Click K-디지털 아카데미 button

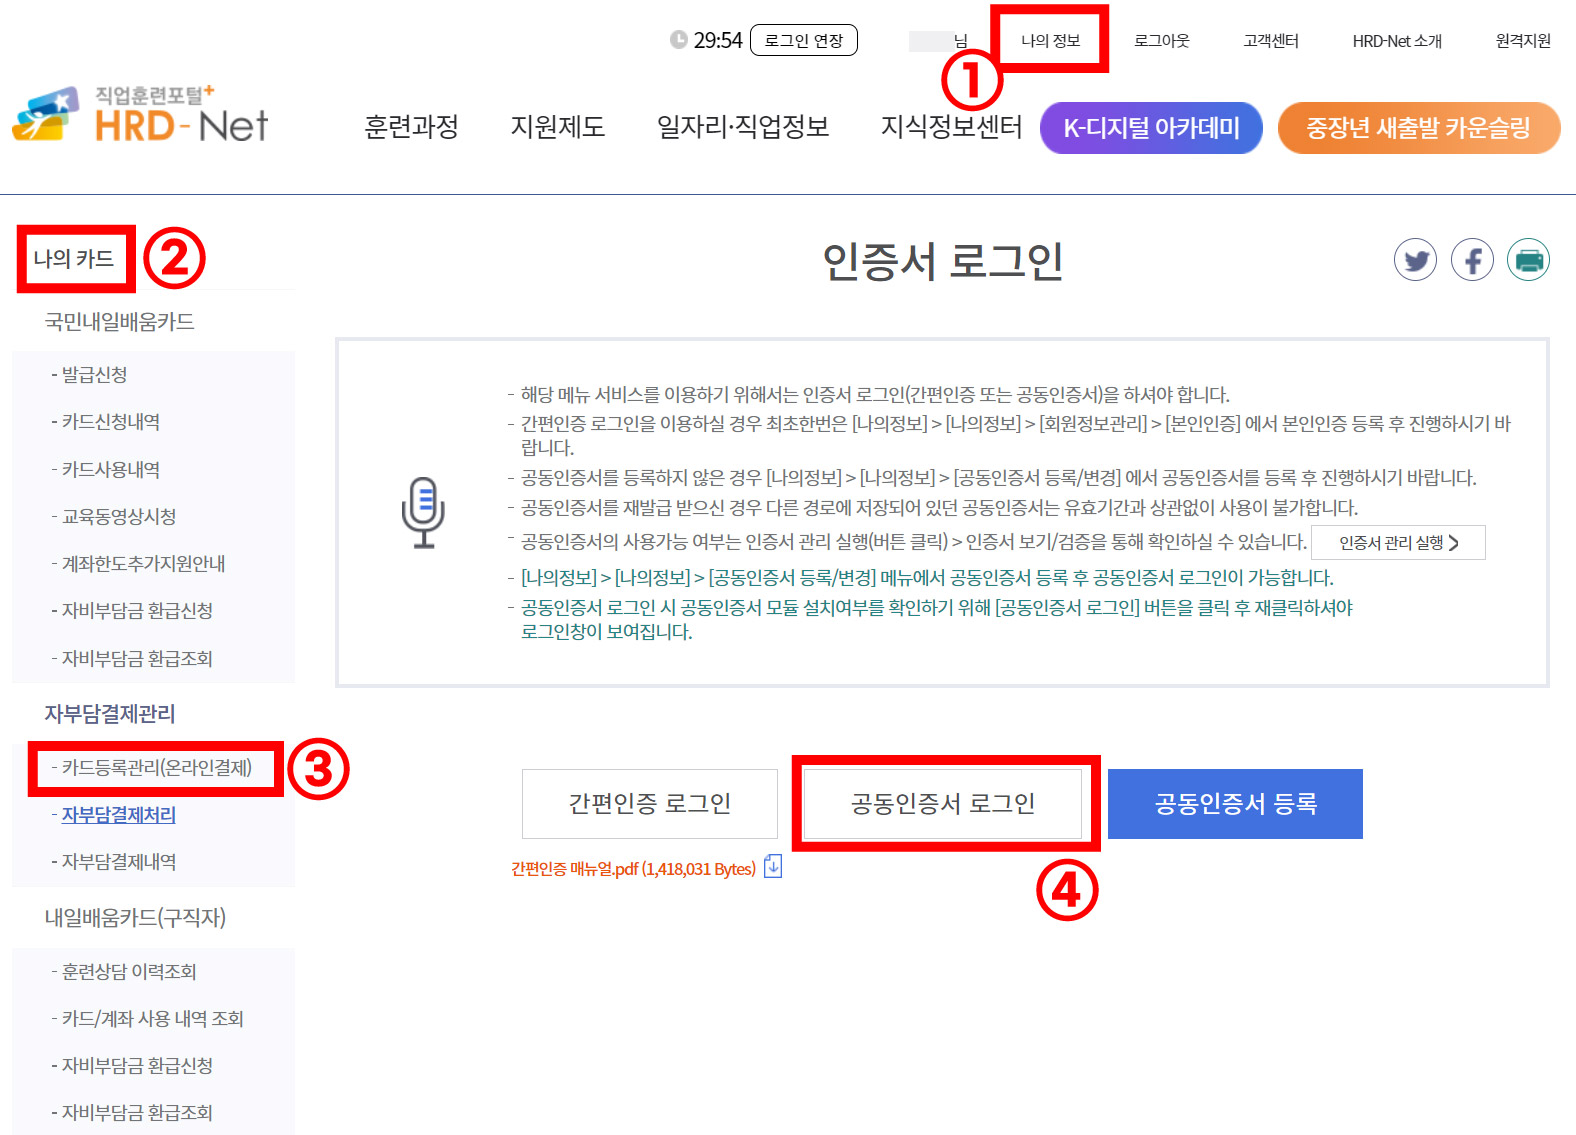1151,128
